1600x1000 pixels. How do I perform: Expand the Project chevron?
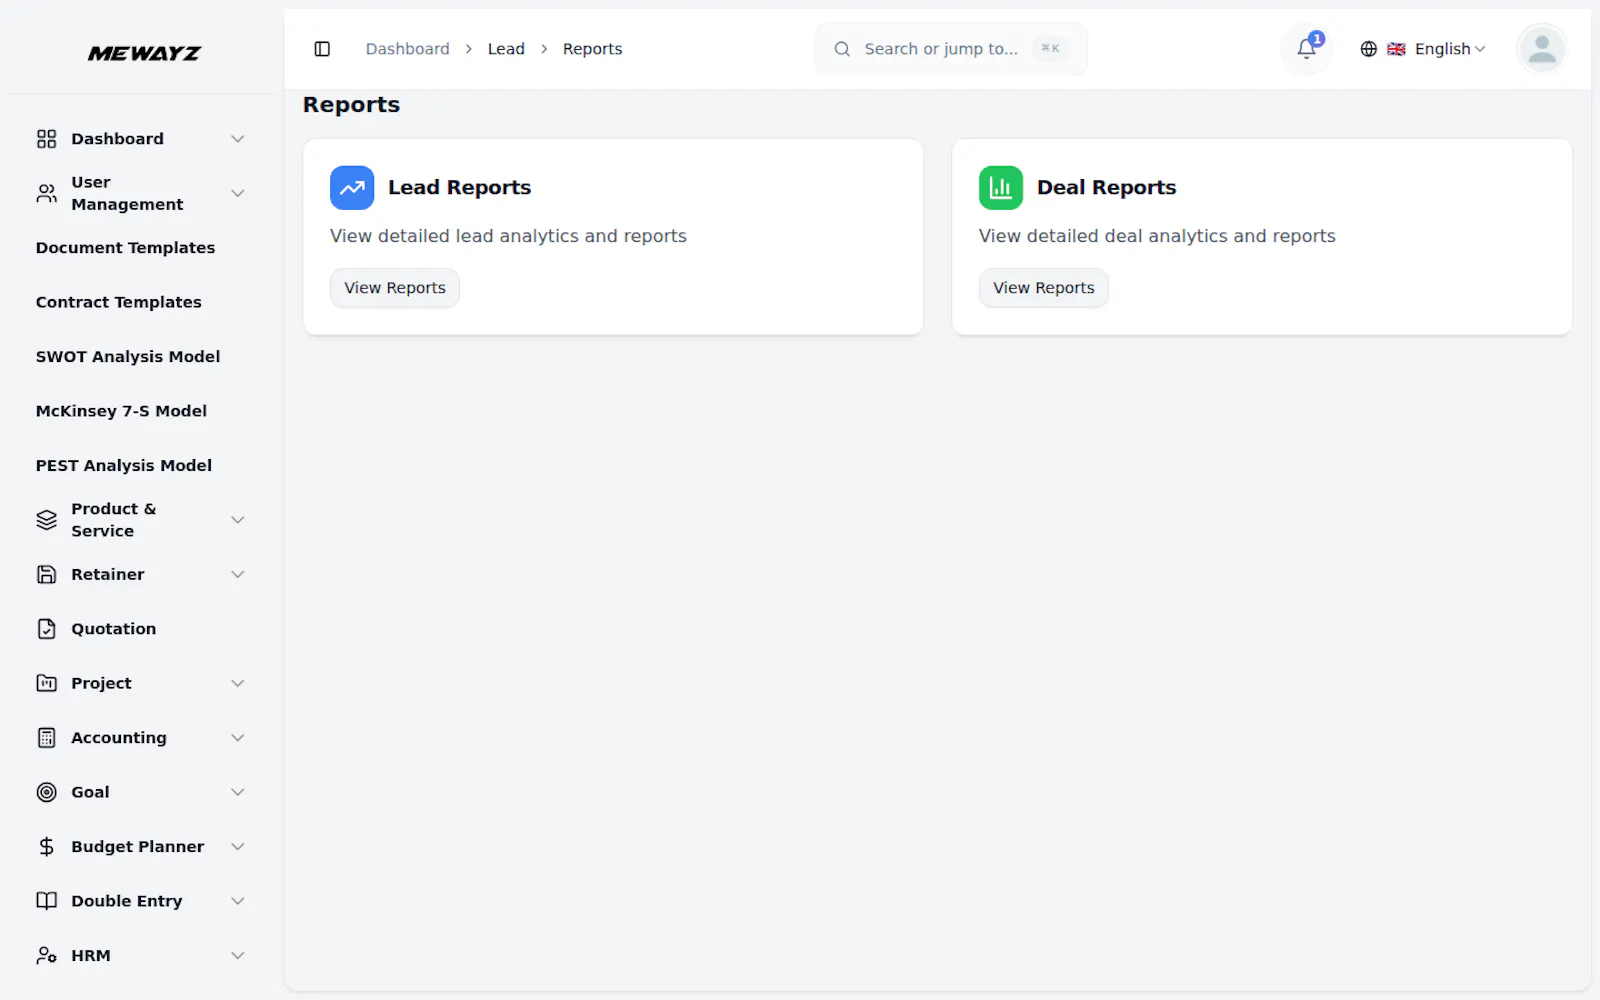pos(238,684)
